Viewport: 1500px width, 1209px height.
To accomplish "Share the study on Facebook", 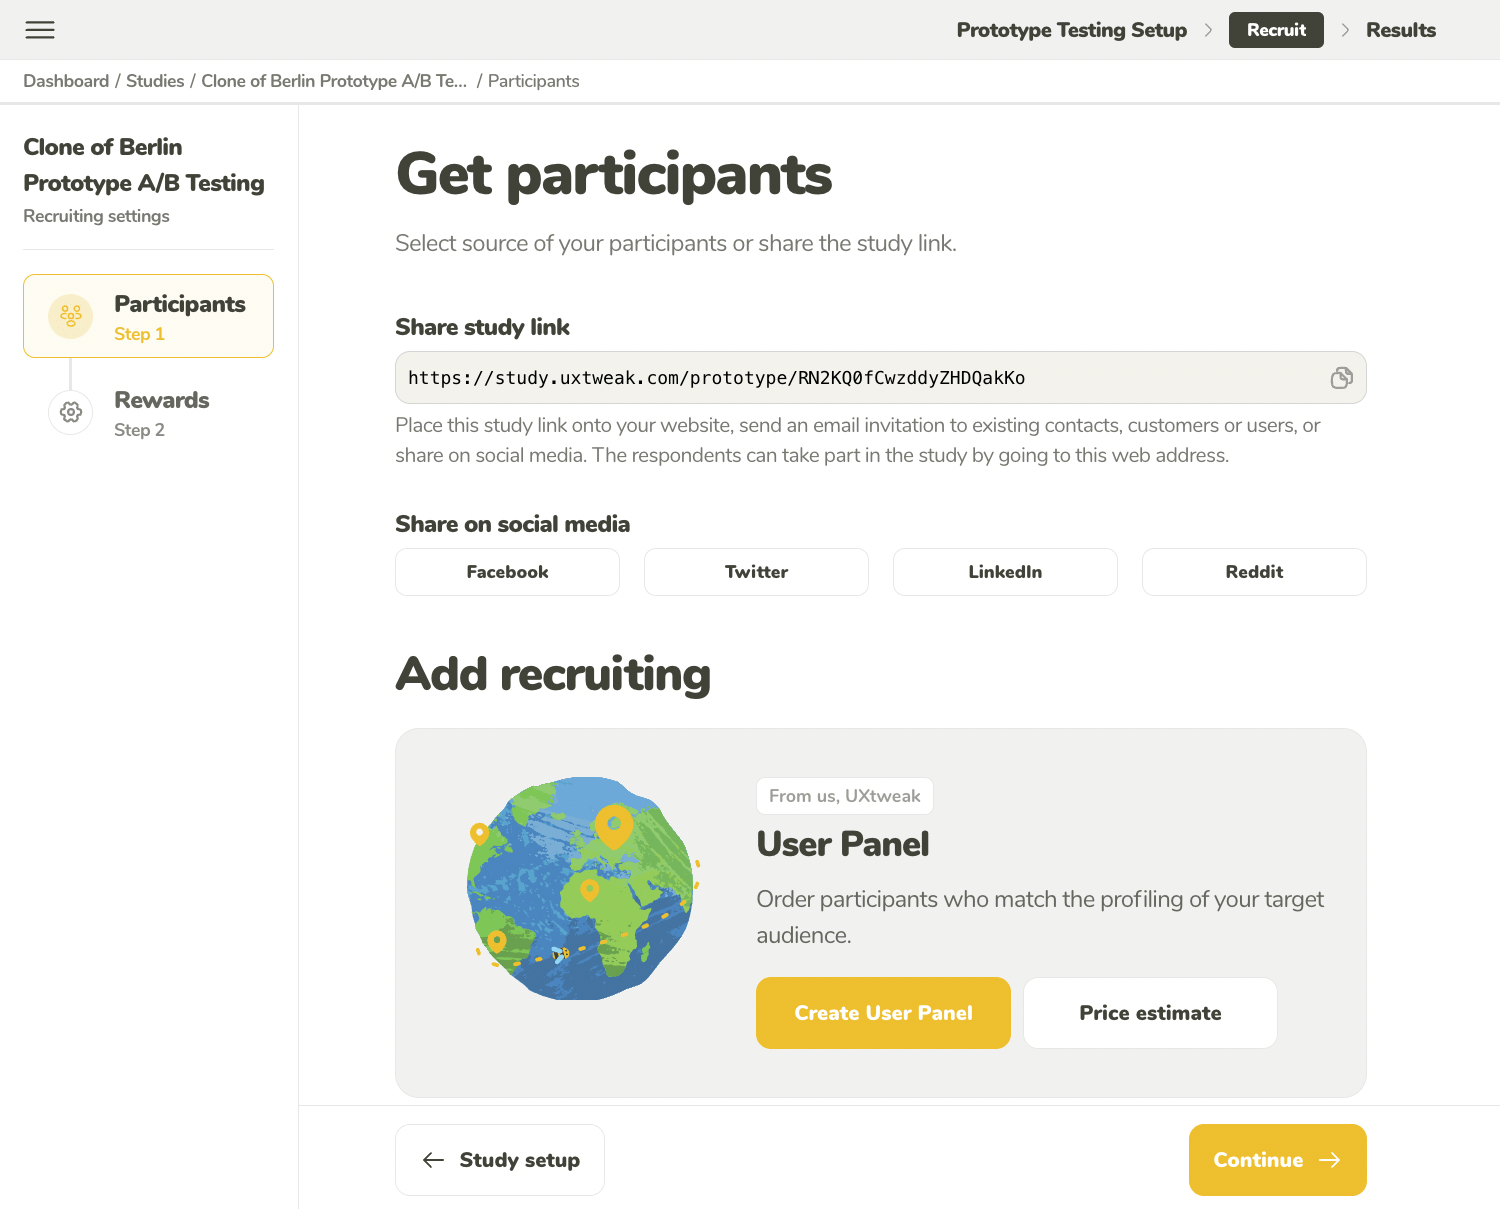I will tap(507, 572).
